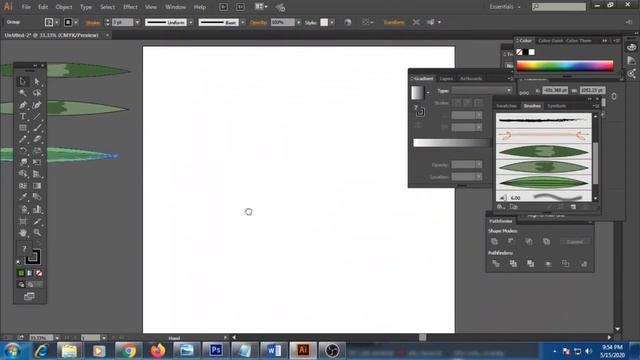Open the Stroke color dropdown in control bar
640x360 pixels.
tap(76, 22)
